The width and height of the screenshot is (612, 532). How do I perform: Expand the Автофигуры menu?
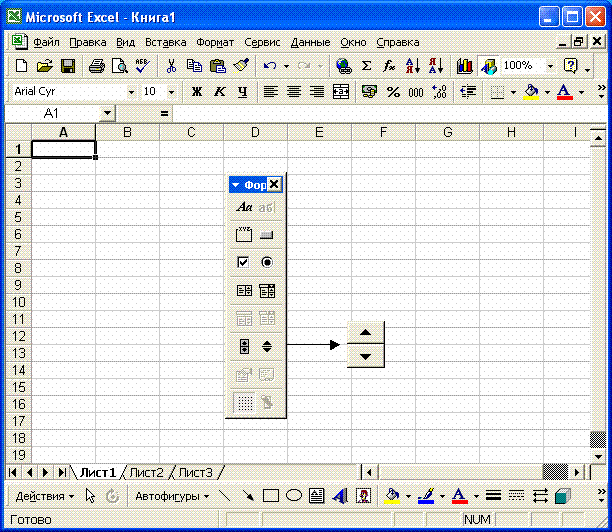172,496
